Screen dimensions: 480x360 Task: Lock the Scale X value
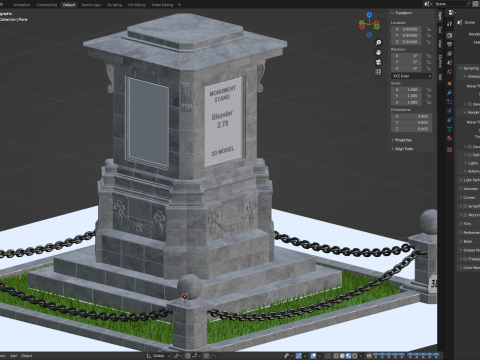[428, 90]
